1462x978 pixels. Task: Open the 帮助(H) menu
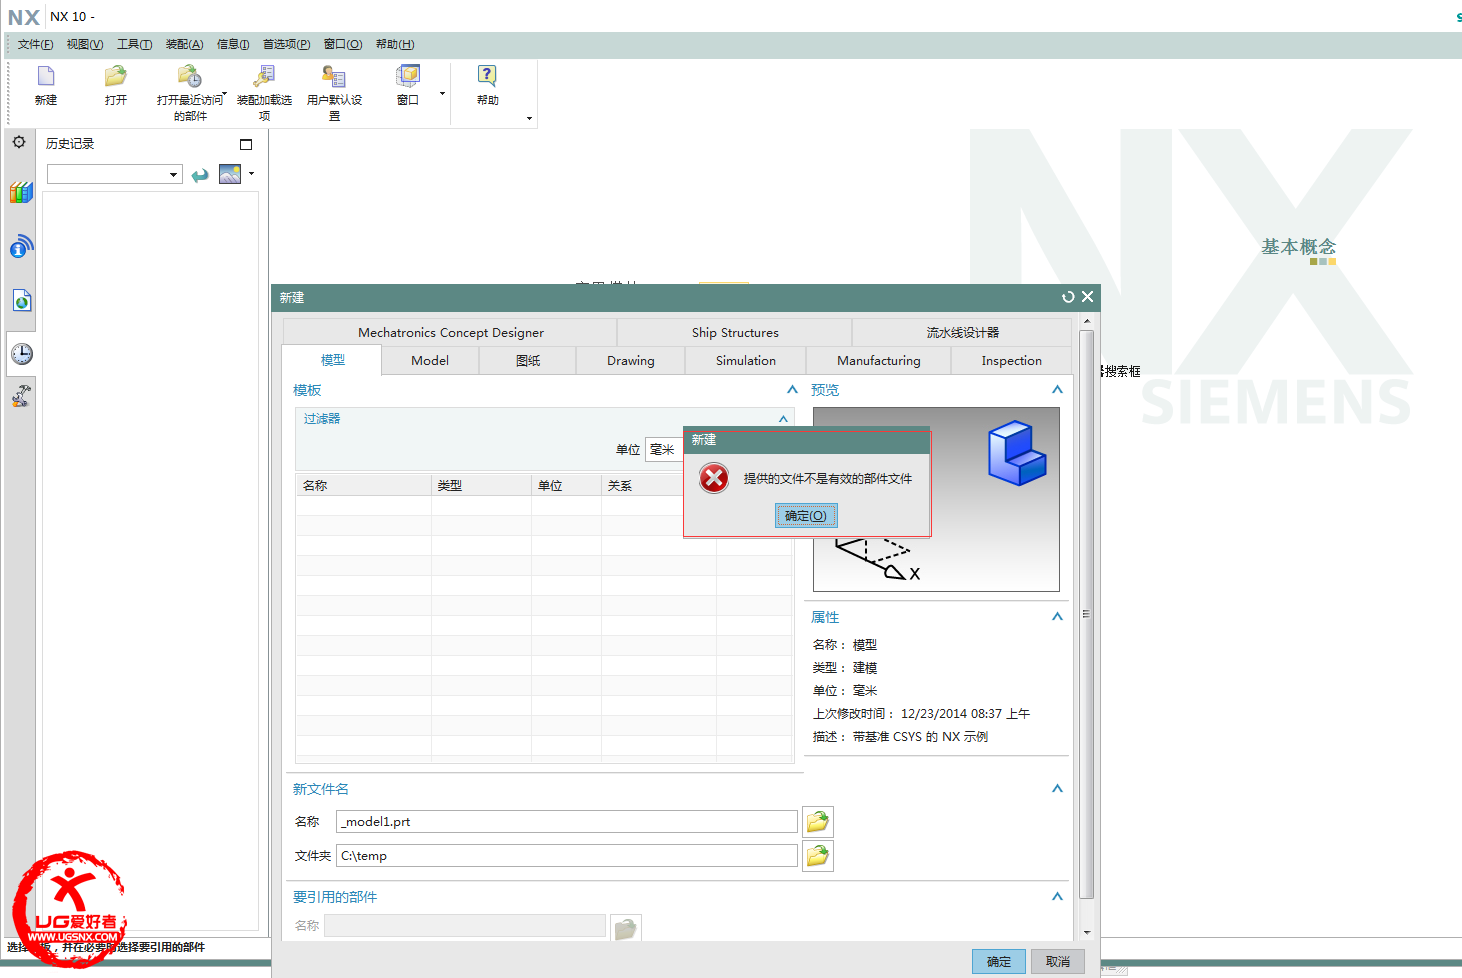click(395, 44)
